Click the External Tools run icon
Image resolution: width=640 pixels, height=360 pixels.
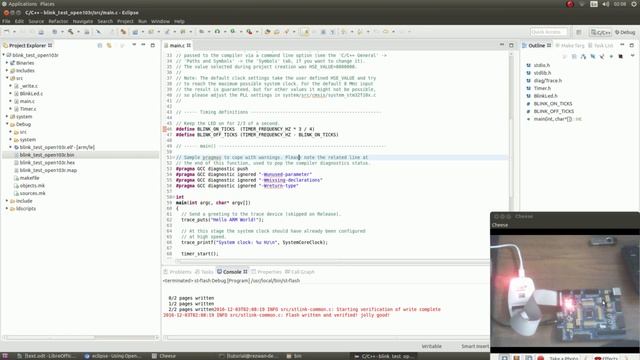[249, 31]
